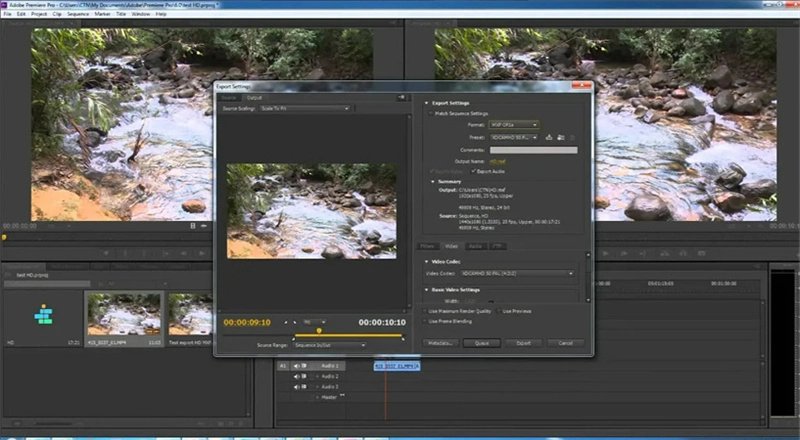Open the File menu
800x440 pixels.
coord(7,14)
